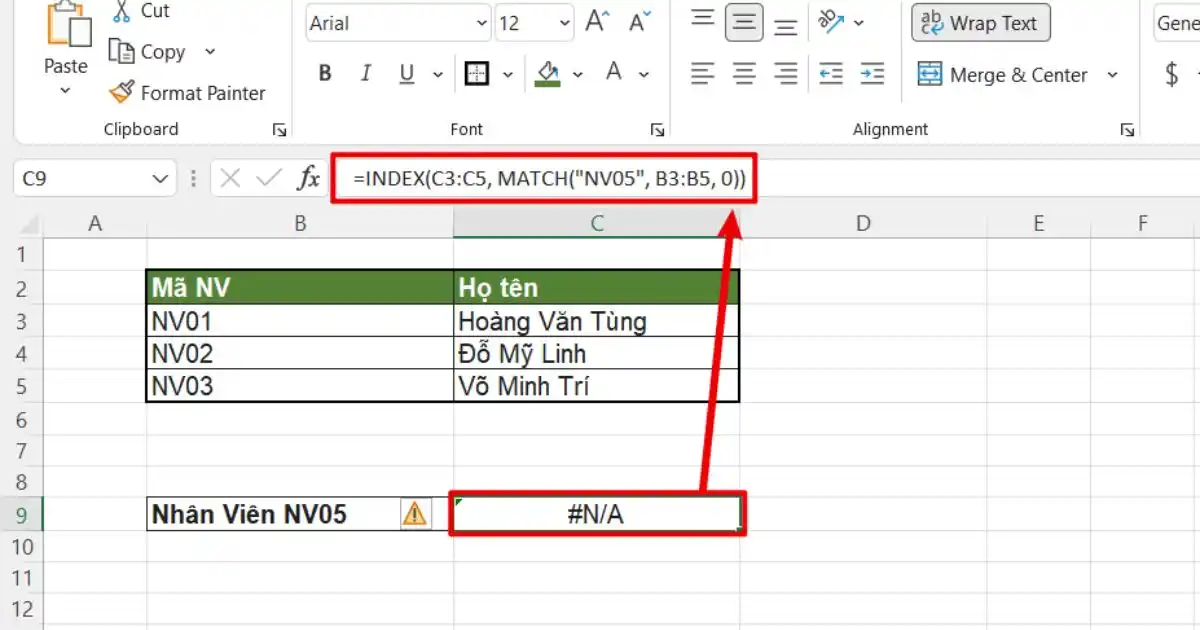Click the Increase Indent icon

tap(872, 73)
